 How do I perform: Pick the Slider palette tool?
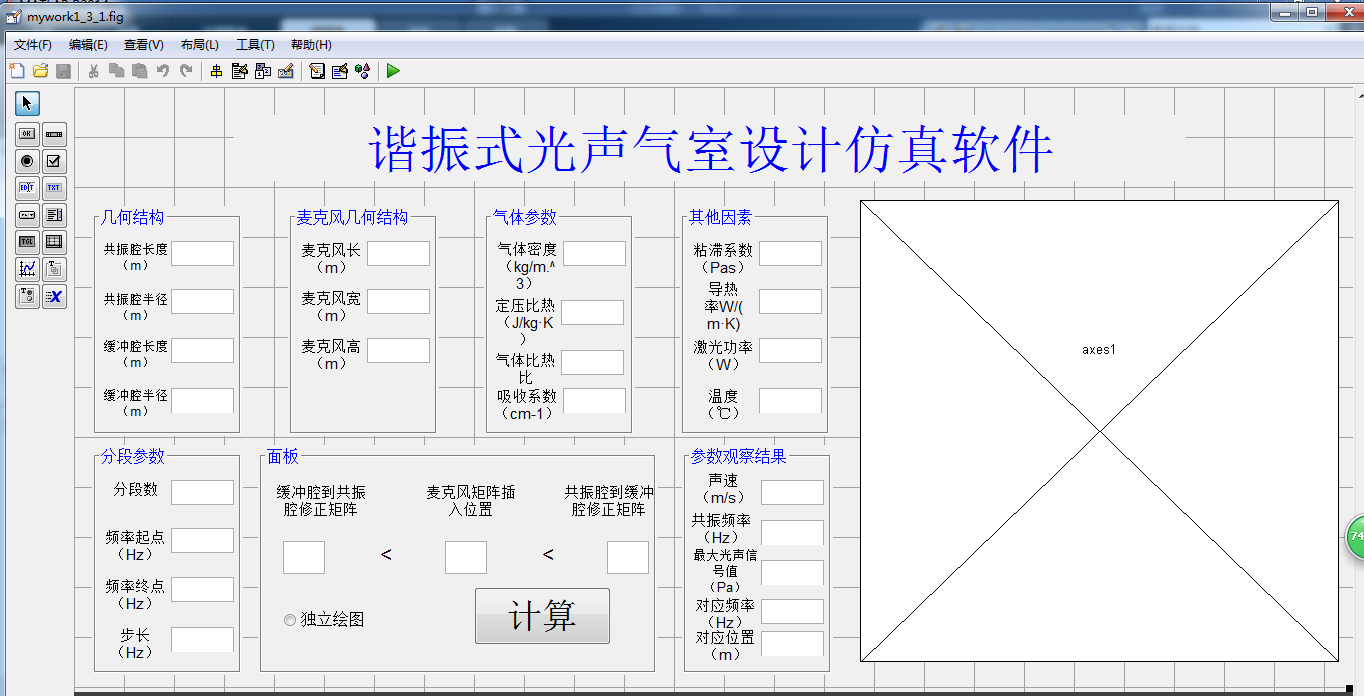coord(54,133)
